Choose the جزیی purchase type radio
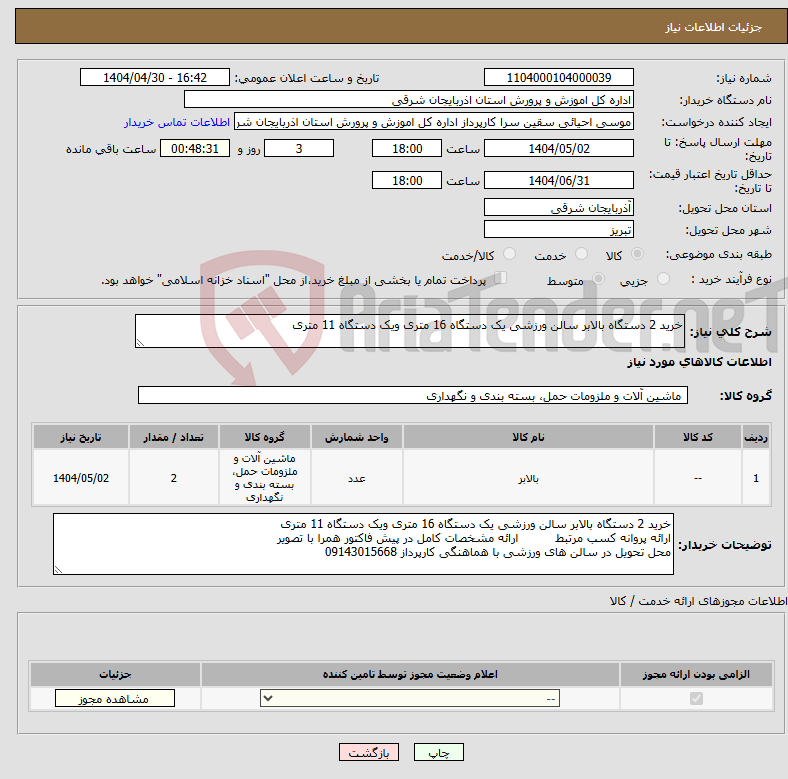The image size is (788, 779). coord(663,278)
